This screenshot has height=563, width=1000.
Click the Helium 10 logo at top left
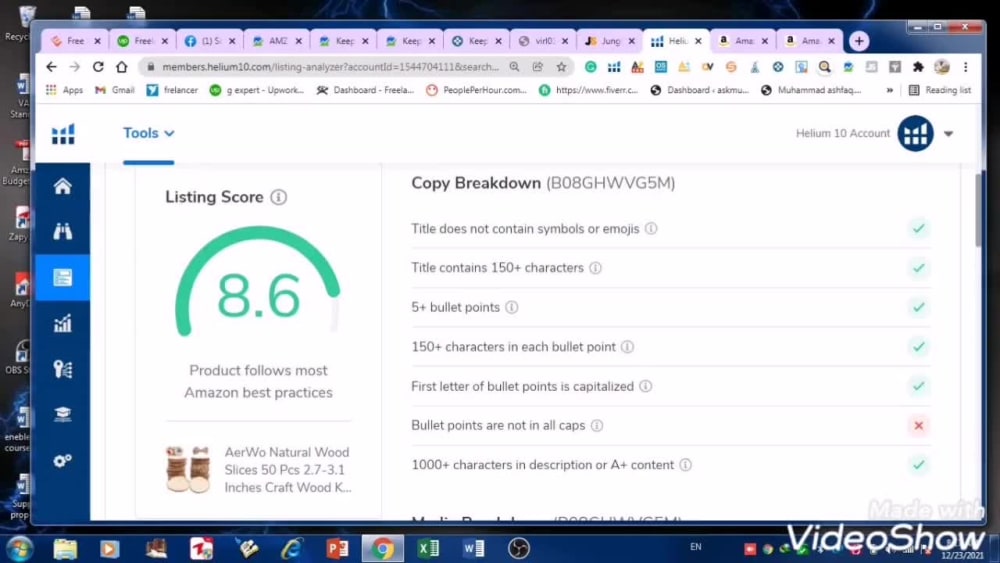(63, 134)
